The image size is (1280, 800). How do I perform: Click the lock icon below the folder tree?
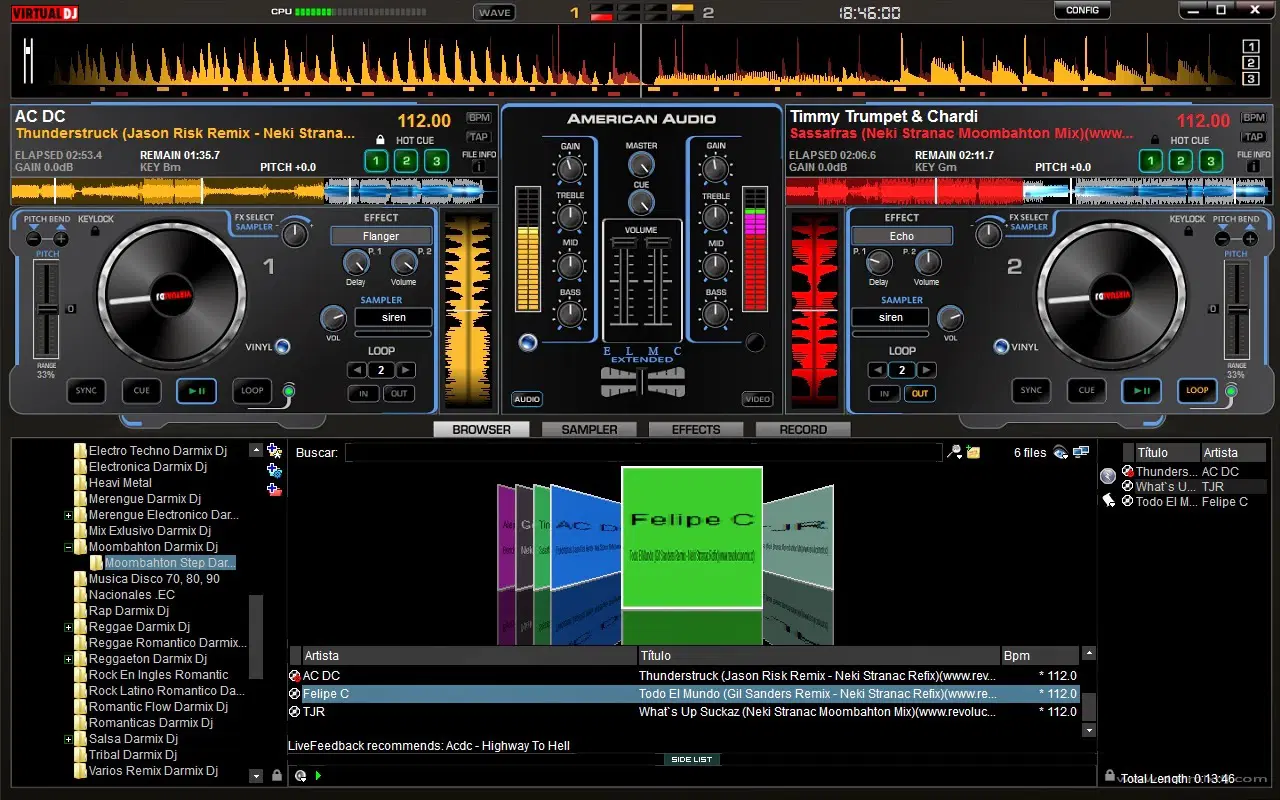277,775
